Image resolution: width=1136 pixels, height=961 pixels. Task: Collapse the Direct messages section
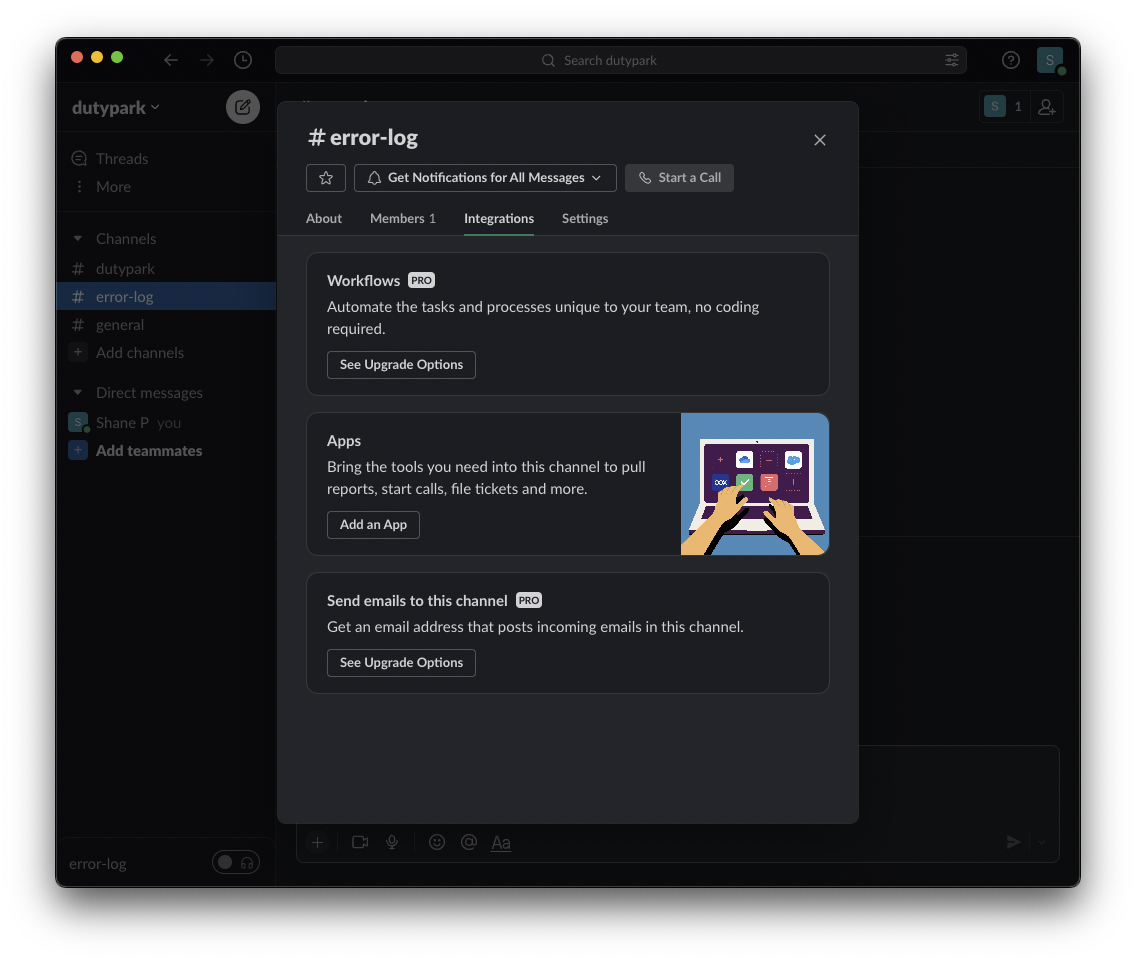(78, 393)
